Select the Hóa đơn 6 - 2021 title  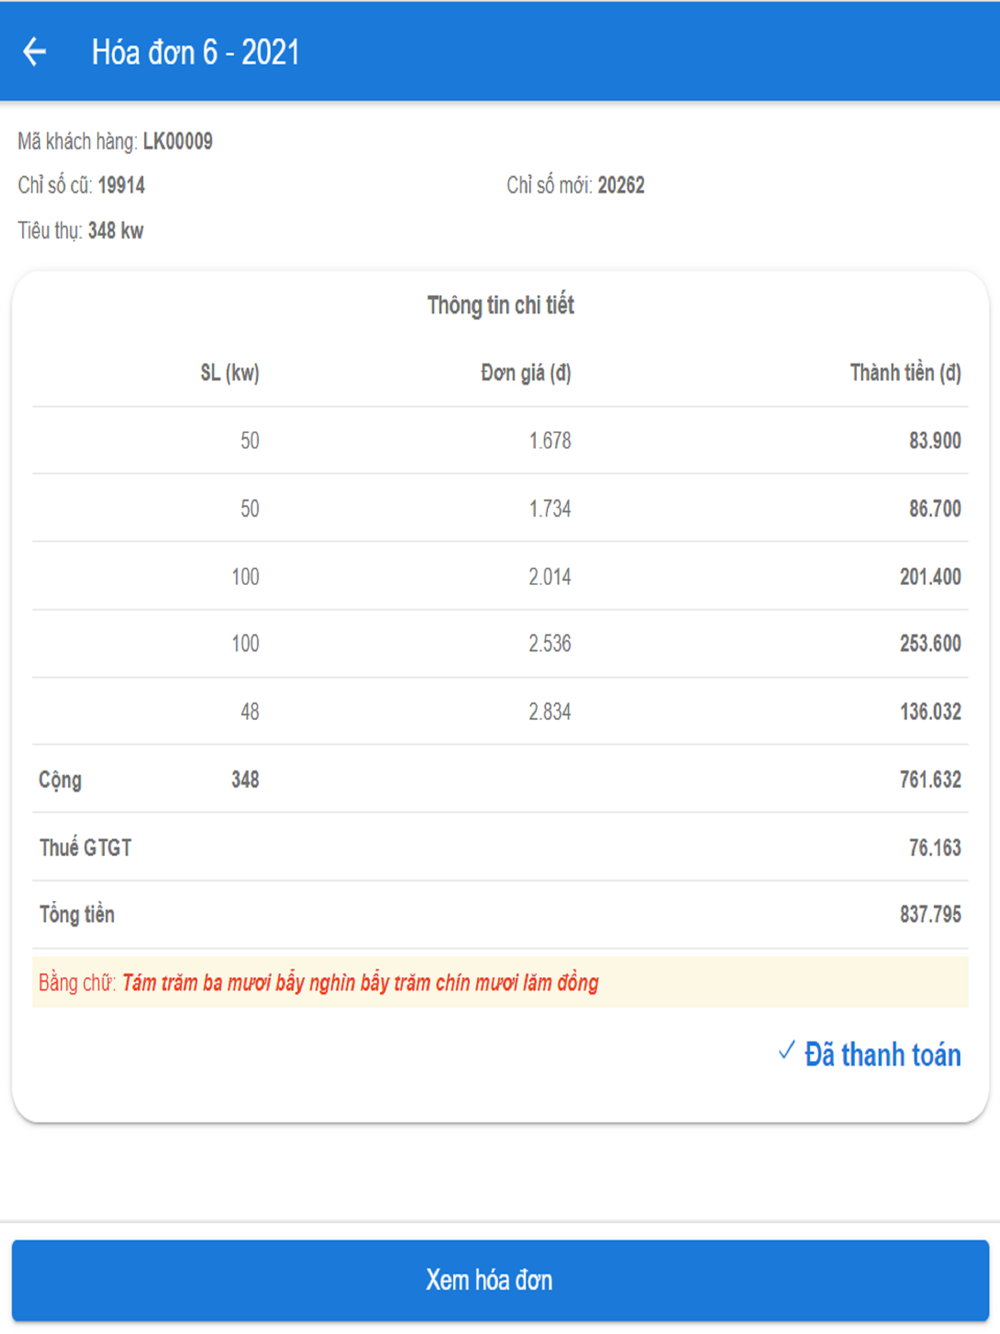pos(196,52)
